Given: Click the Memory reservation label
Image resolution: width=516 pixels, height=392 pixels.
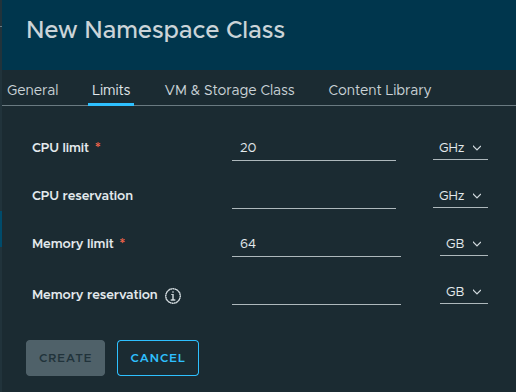Looking at the screenshot, I should pos(95,295).
